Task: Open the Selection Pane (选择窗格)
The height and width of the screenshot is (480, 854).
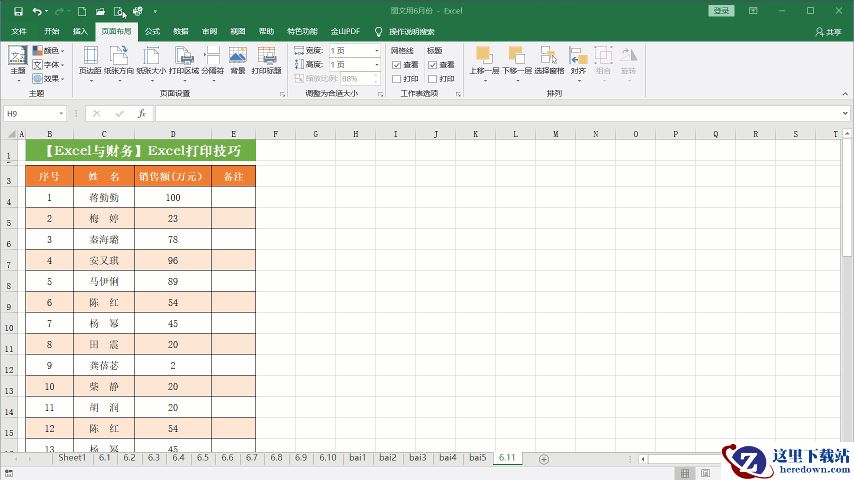Action: 549,60
